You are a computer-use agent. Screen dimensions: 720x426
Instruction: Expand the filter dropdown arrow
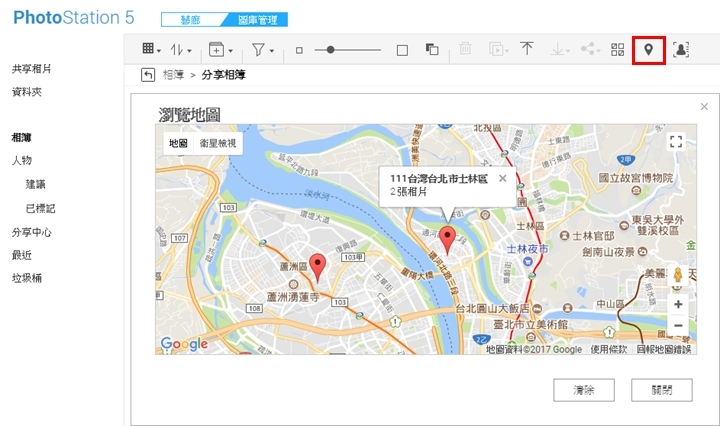tap(272, 51)
